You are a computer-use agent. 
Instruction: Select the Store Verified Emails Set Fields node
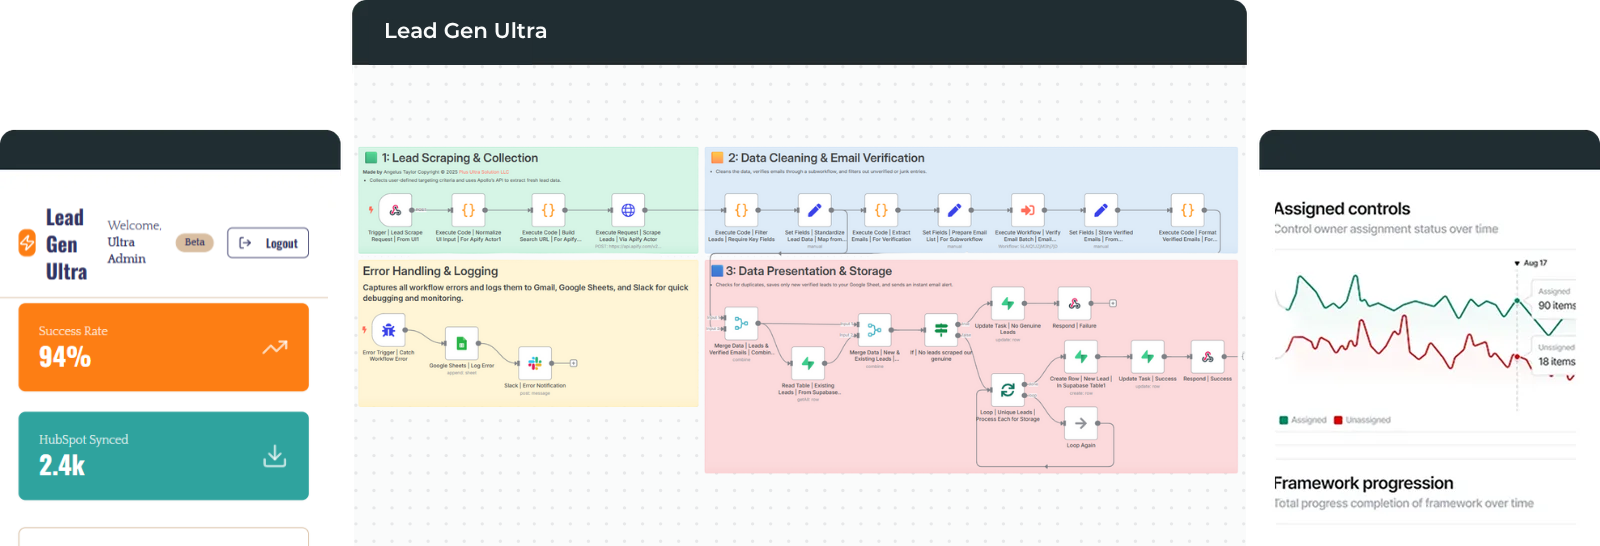(x=1100, y=210)
